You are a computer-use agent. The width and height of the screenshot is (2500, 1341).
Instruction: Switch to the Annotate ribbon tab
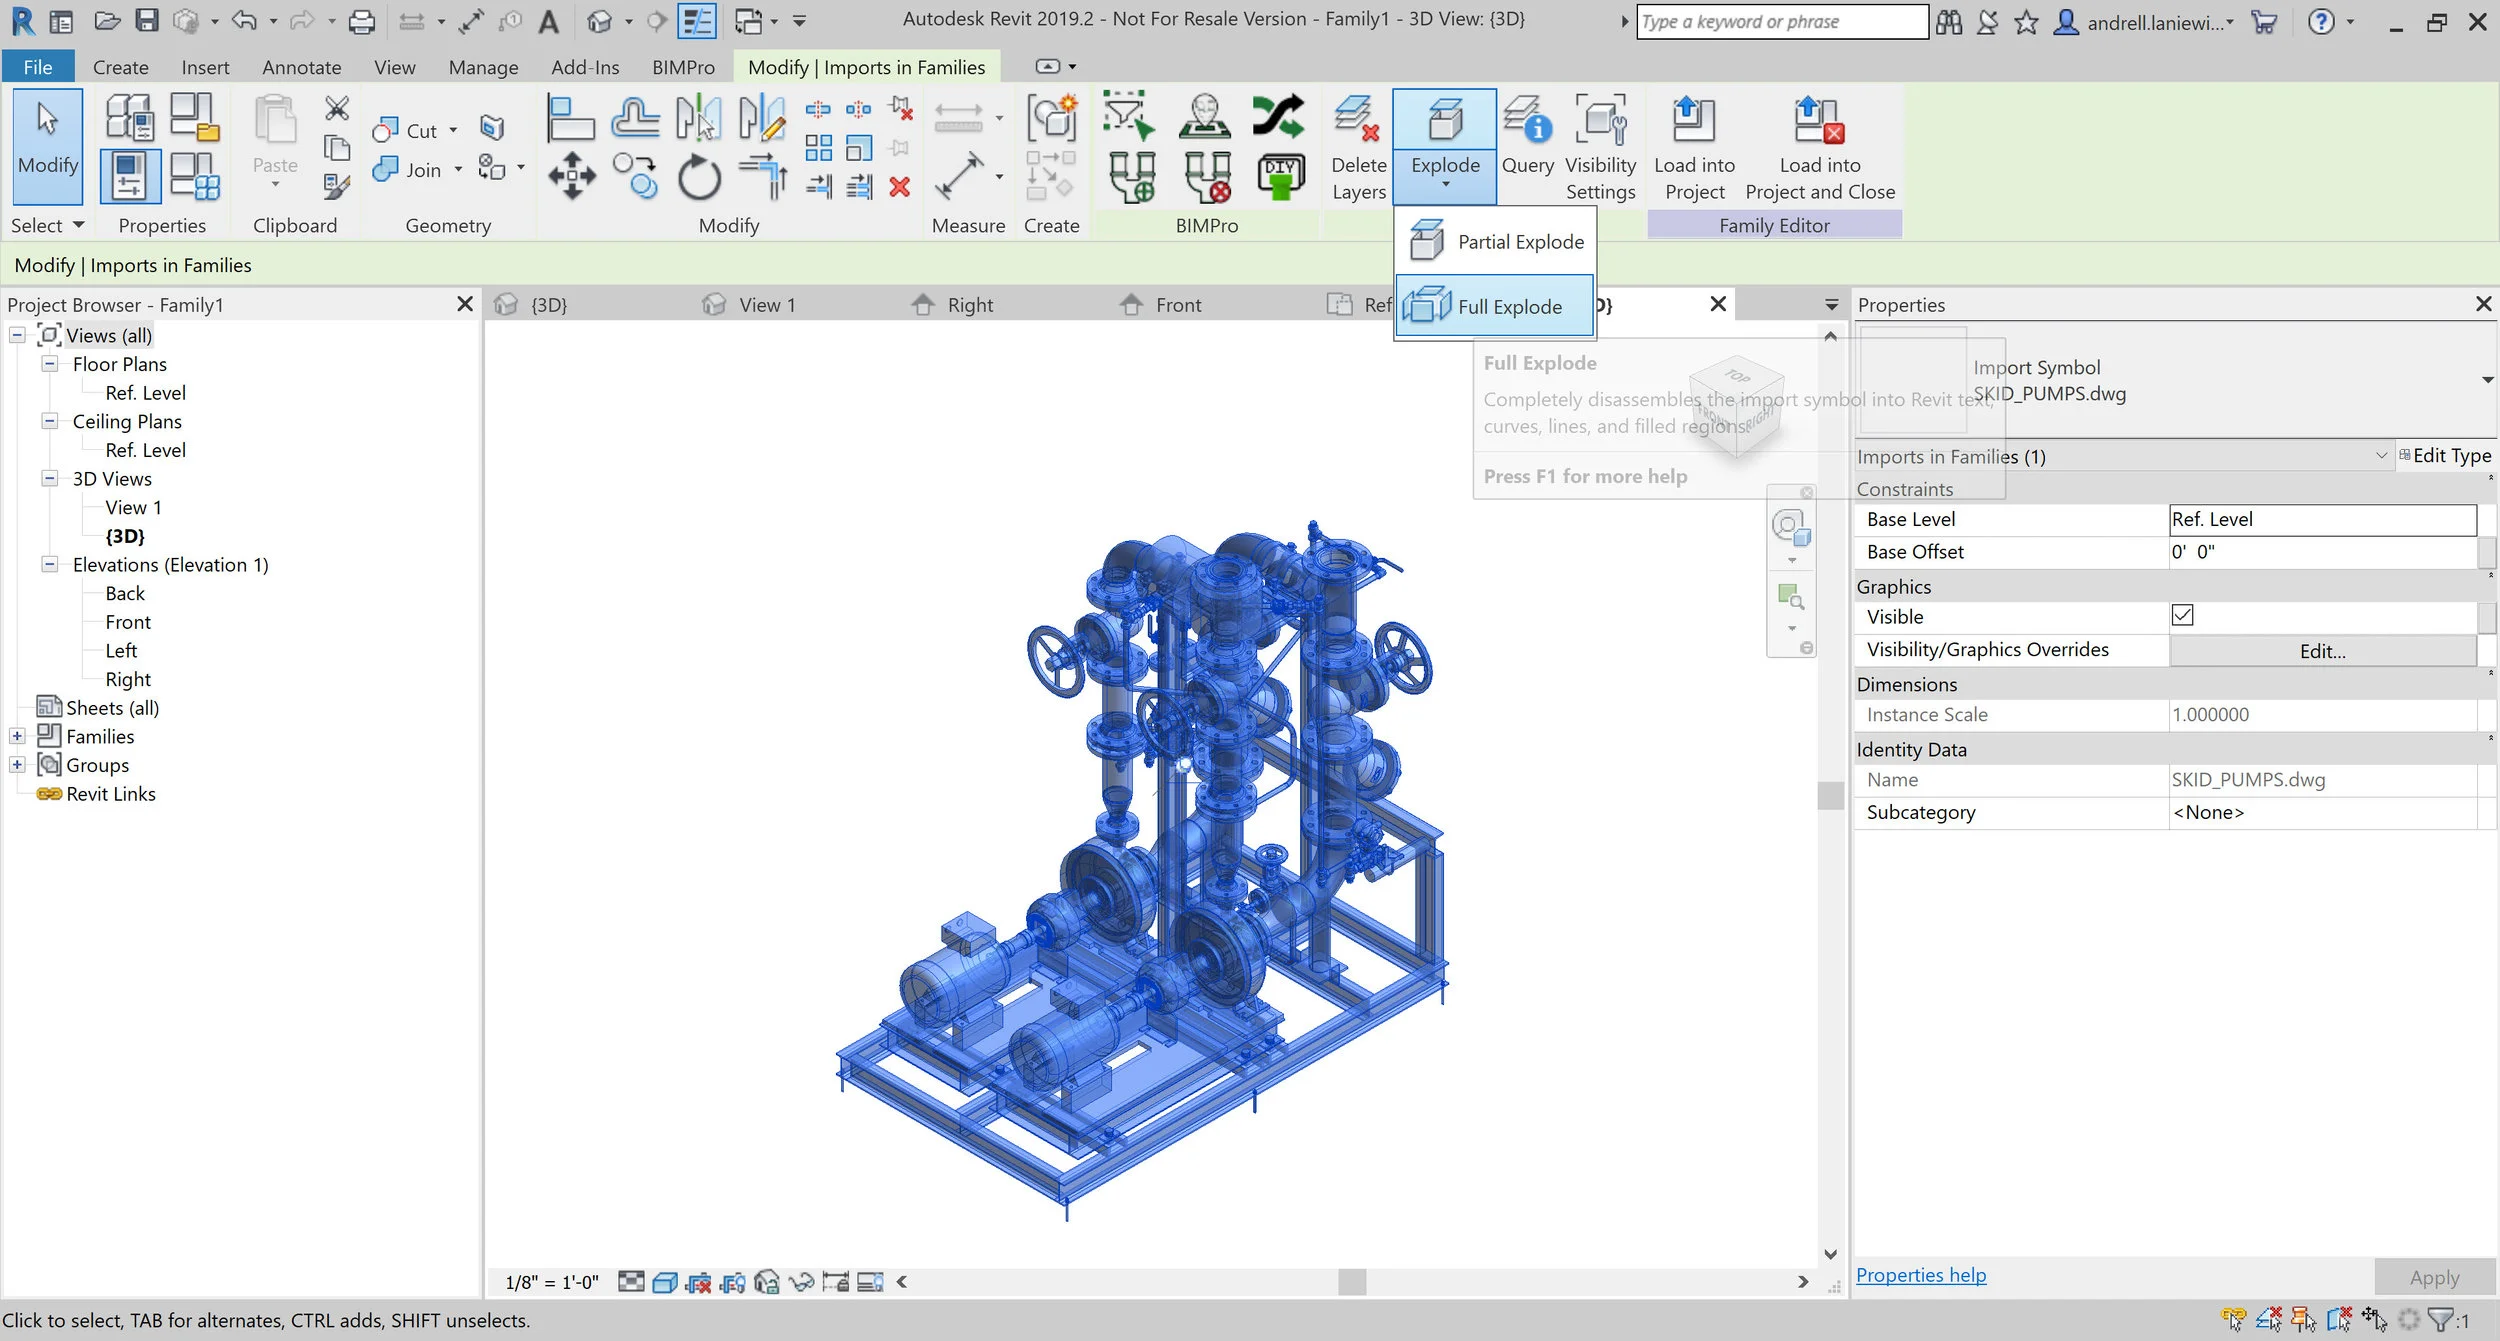coord(301,67)
